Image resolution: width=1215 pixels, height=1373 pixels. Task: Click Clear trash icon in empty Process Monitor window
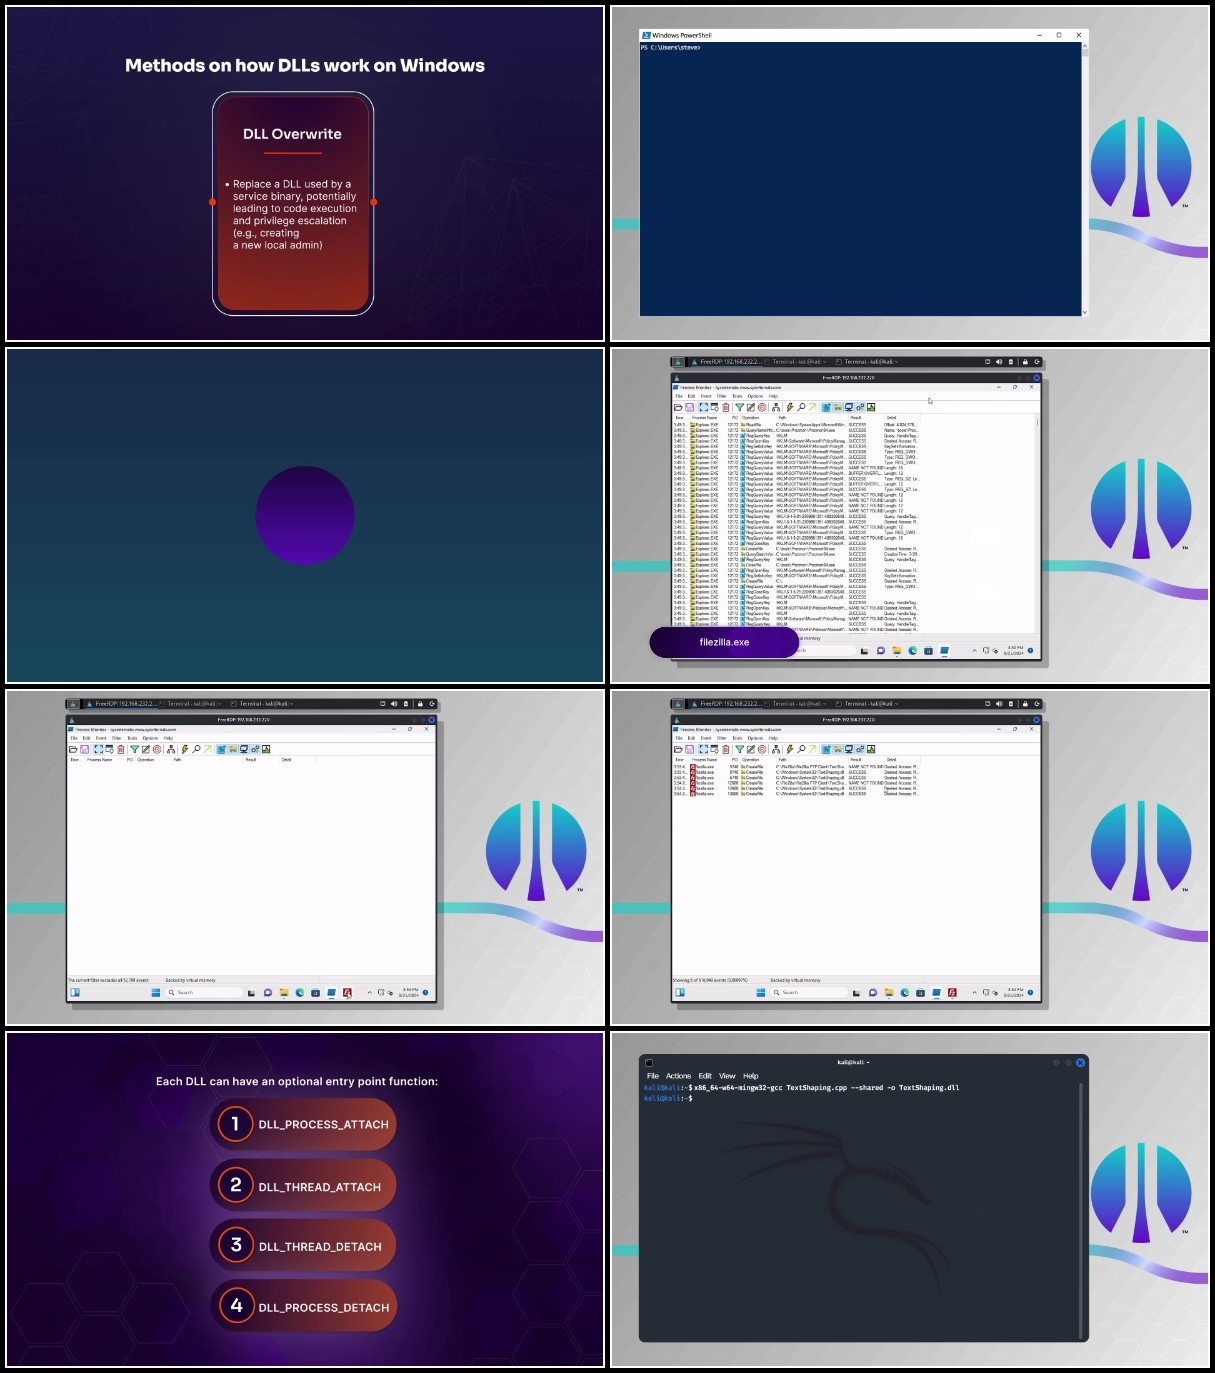coord(121,749)
